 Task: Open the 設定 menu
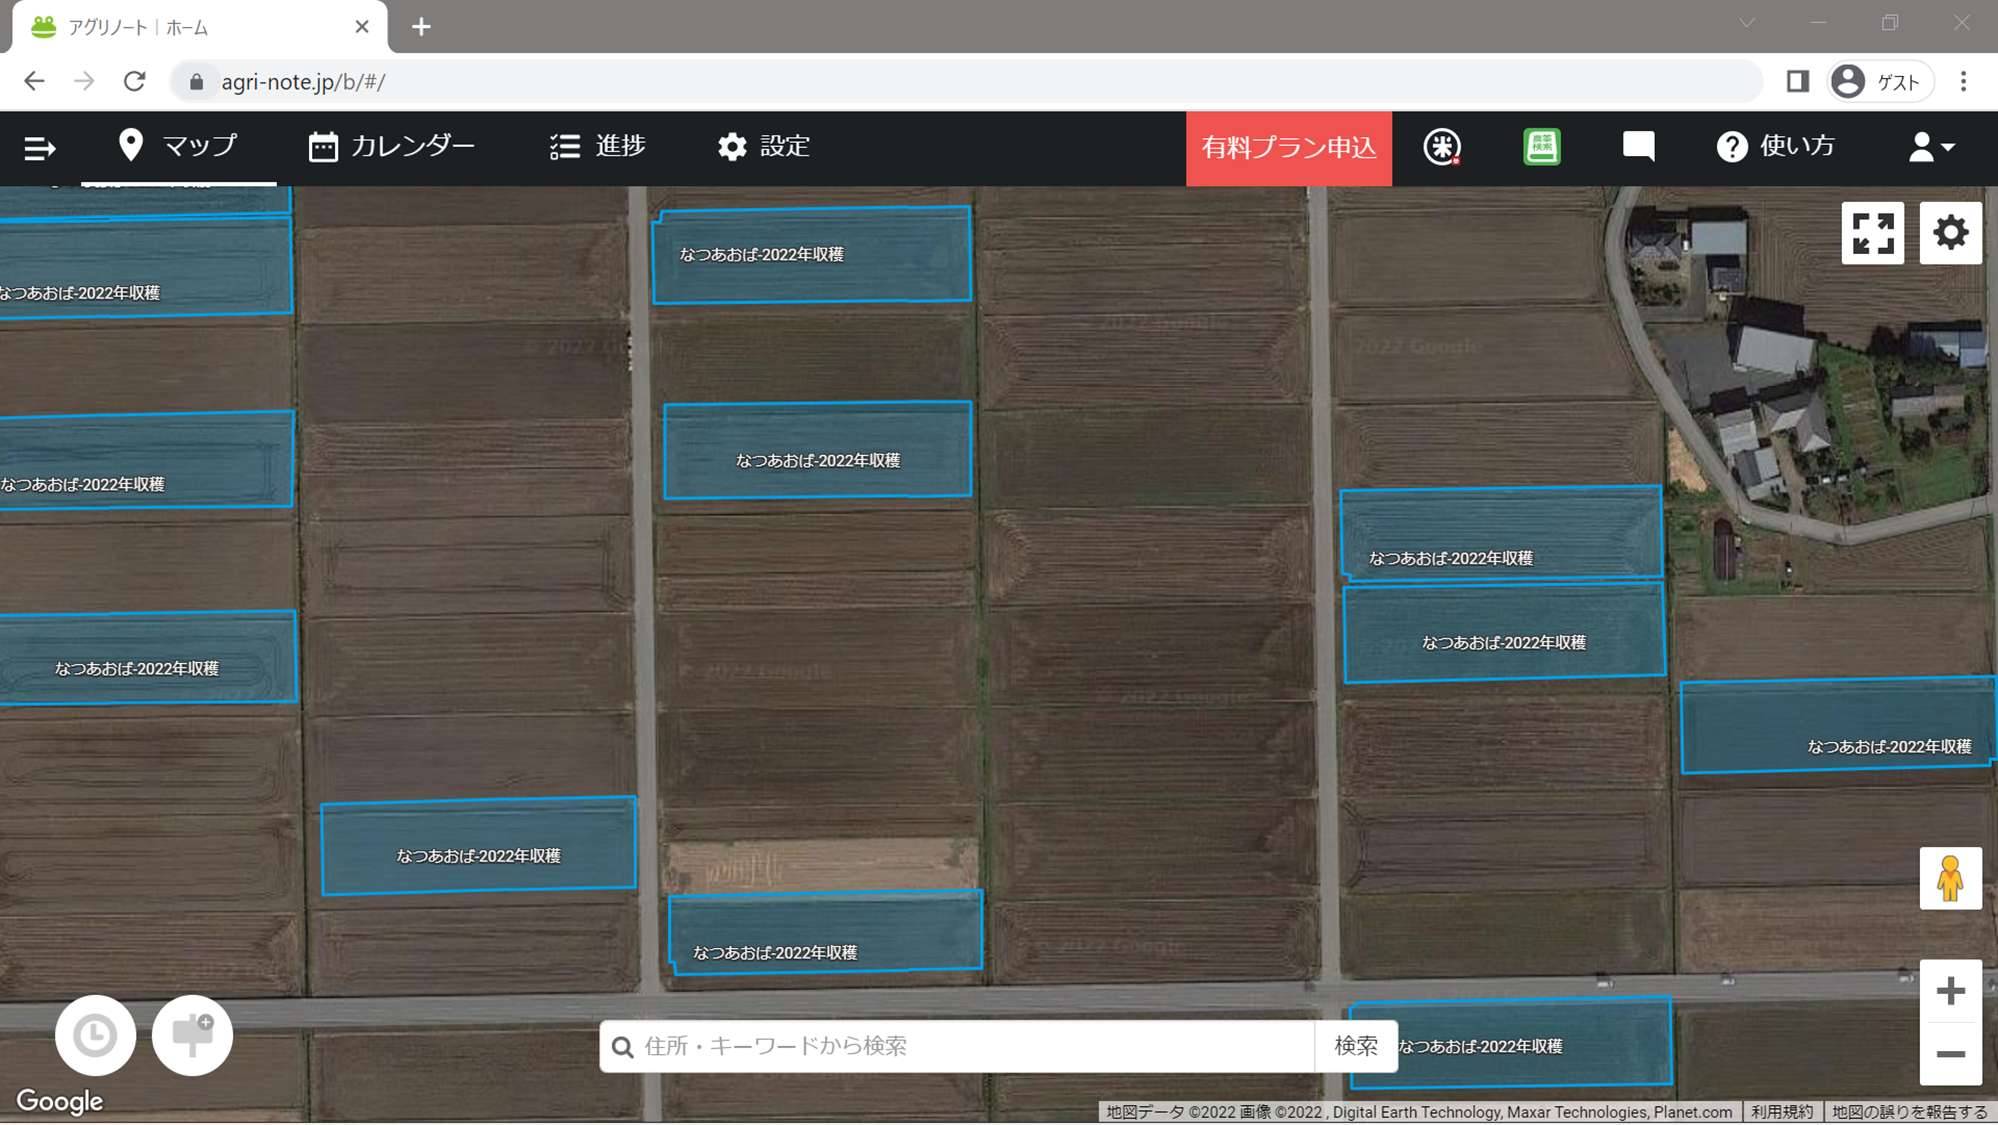764,146
